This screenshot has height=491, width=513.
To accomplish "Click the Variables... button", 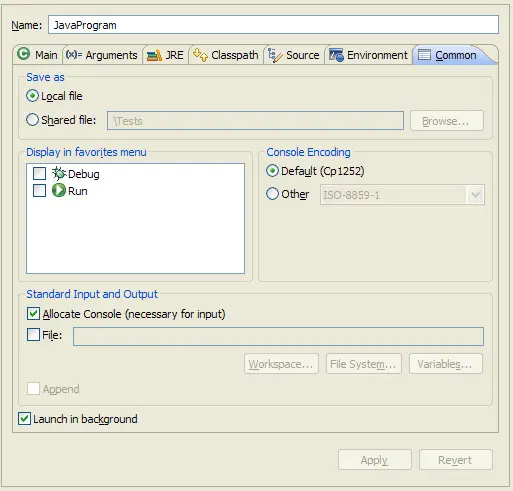I will click(x=446, y=364).
